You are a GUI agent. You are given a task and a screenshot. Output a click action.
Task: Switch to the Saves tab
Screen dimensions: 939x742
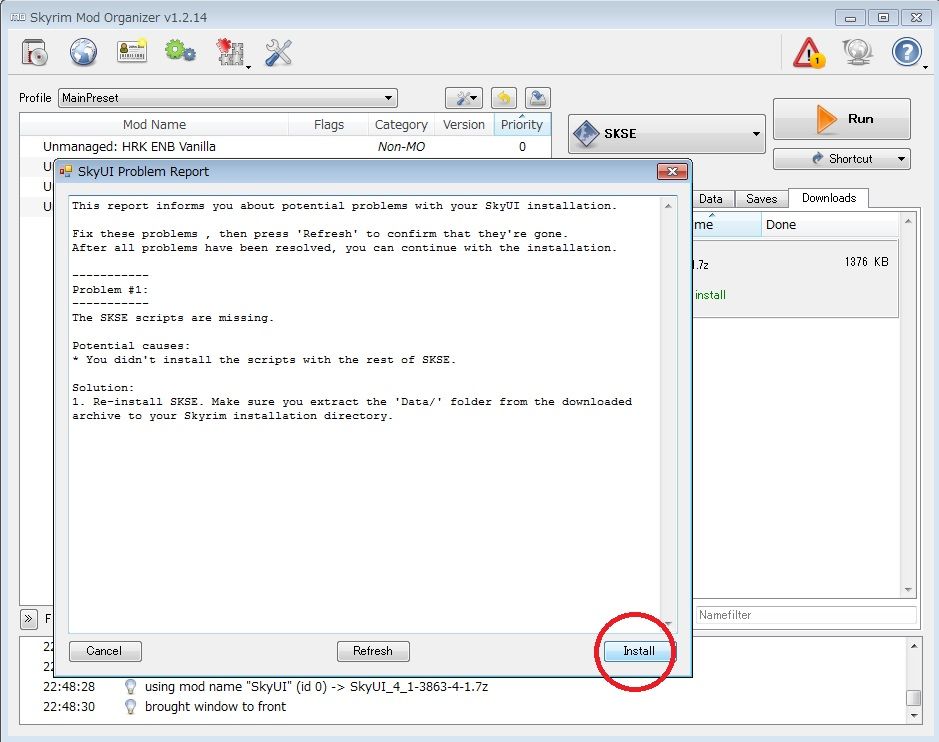point(761,199)
